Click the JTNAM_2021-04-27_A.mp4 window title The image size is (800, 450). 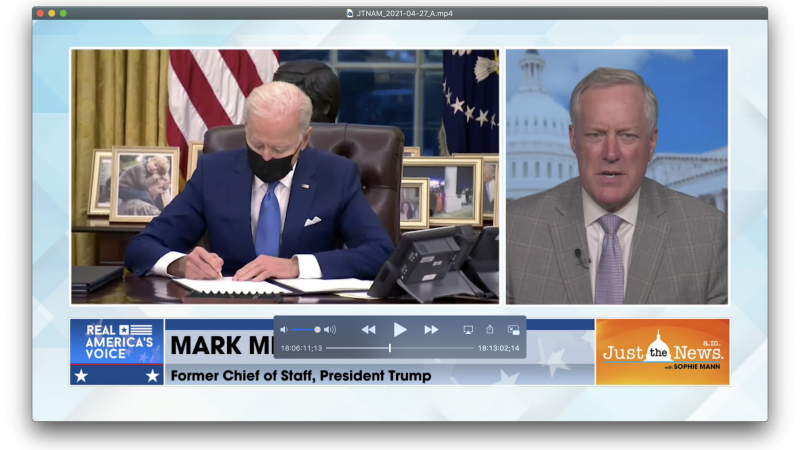405,13
